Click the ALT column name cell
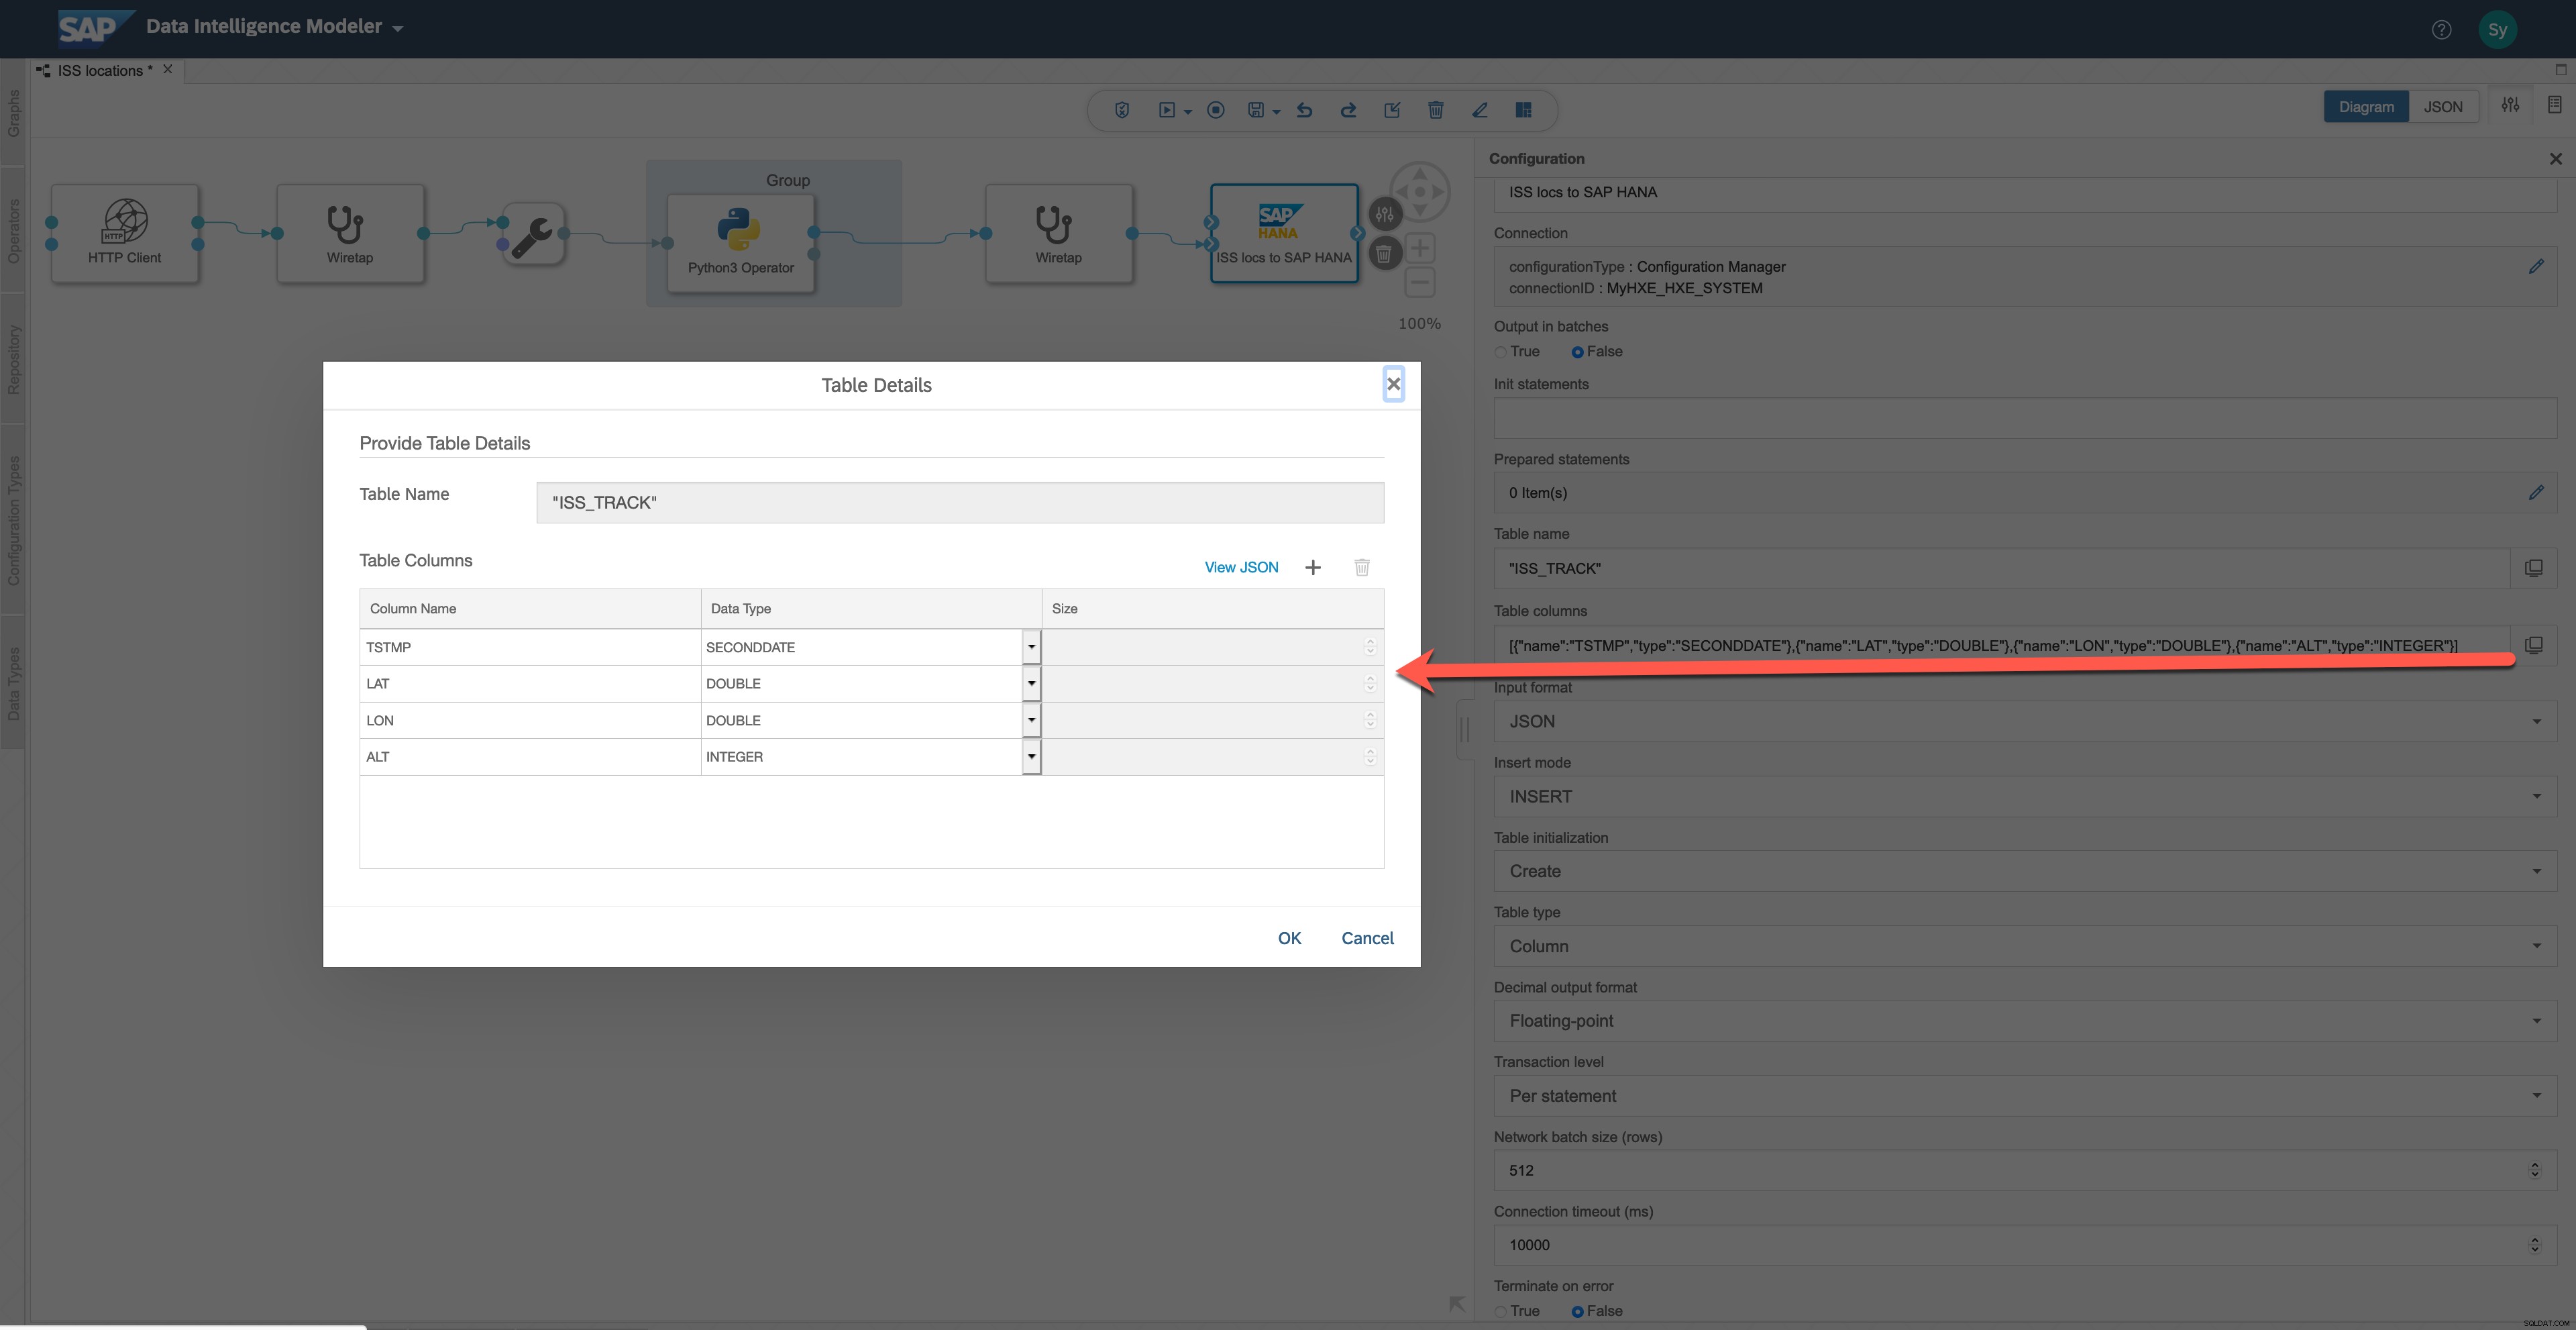Image resolution: width=2576 pixels, height=1330 pixels. click(530, 757)
